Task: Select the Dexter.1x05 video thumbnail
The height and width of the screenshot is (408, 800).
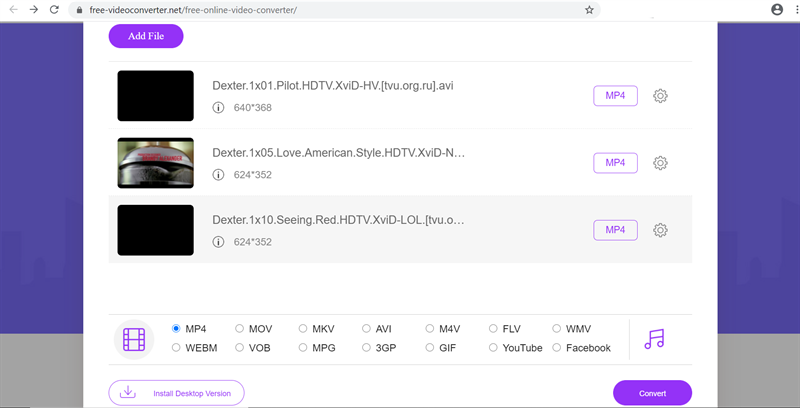Action: click(x=156, y=163)
